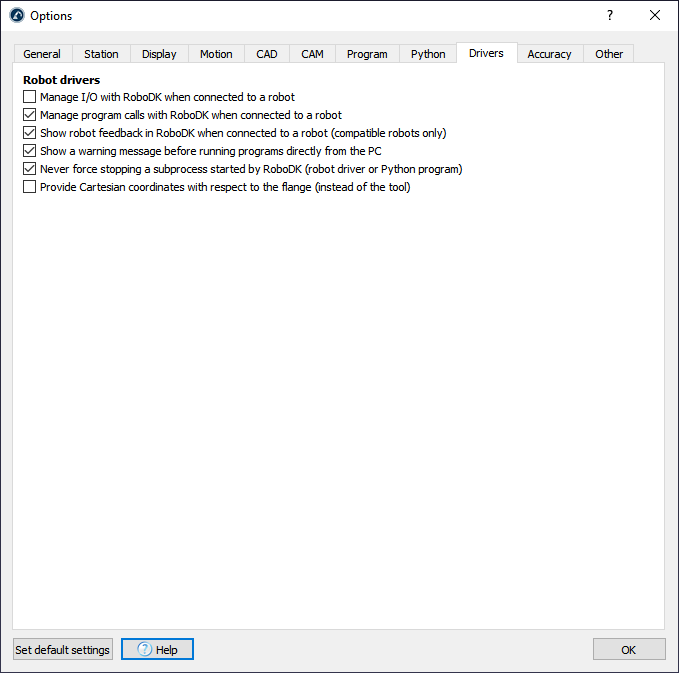This screenshot has width=679, height=673.
Task: Toggle Show robot feedback in RoboDK option
Action: point(29,133)
